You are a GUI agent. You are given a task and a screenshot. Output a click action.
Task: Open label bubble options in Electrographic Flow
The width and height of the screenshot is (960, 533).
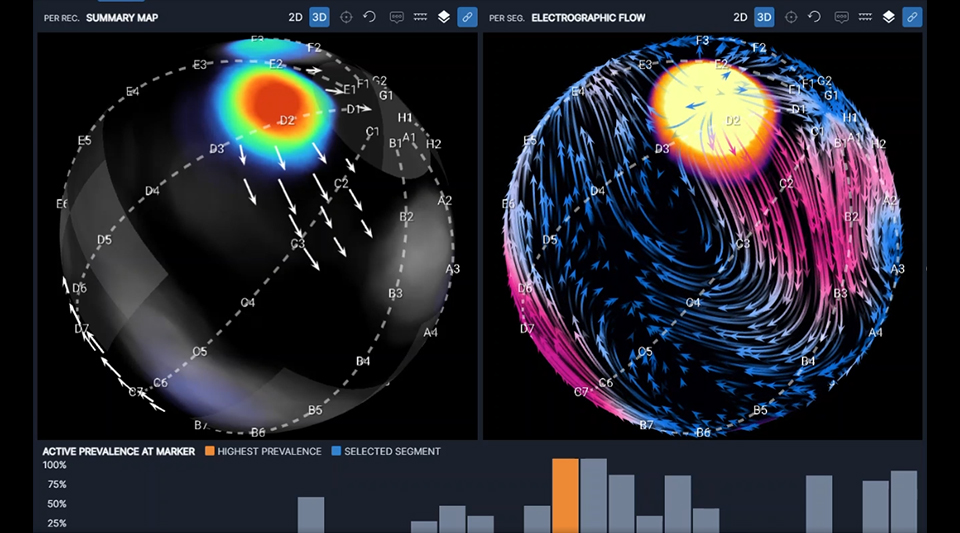[x=841, y=17]
